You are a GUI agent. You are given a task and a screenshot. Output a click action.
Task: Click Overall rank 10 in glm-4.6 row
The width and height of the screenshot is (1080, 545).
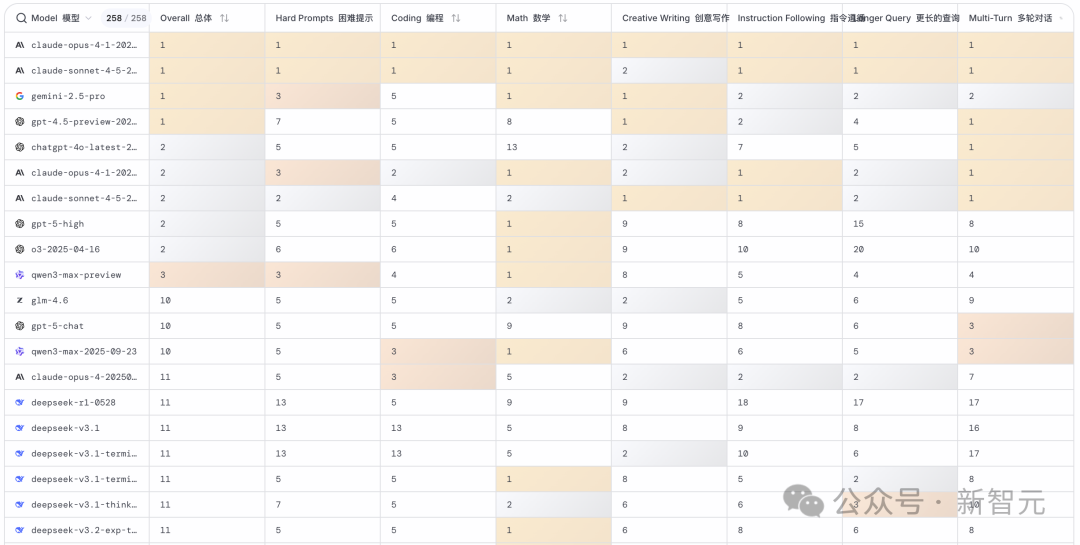[x=165, y=300]
